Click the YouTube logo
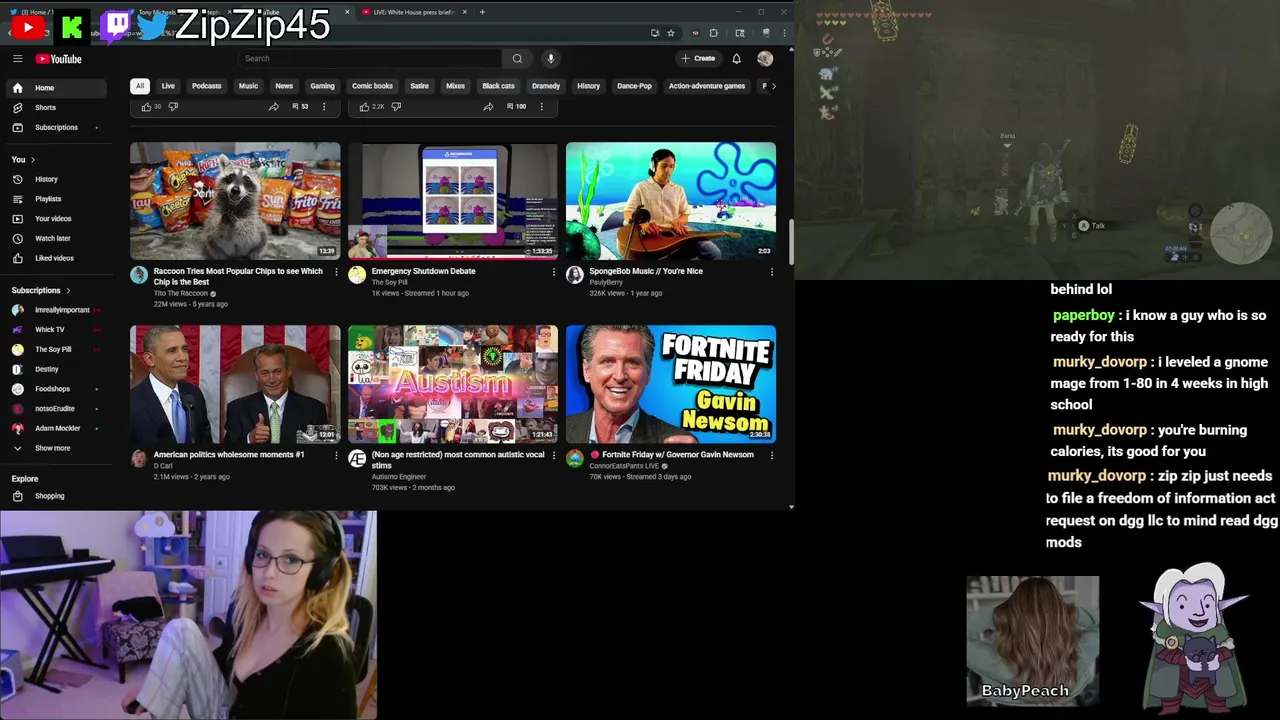This screenshot has height=720, width=1280. point(59,59)
